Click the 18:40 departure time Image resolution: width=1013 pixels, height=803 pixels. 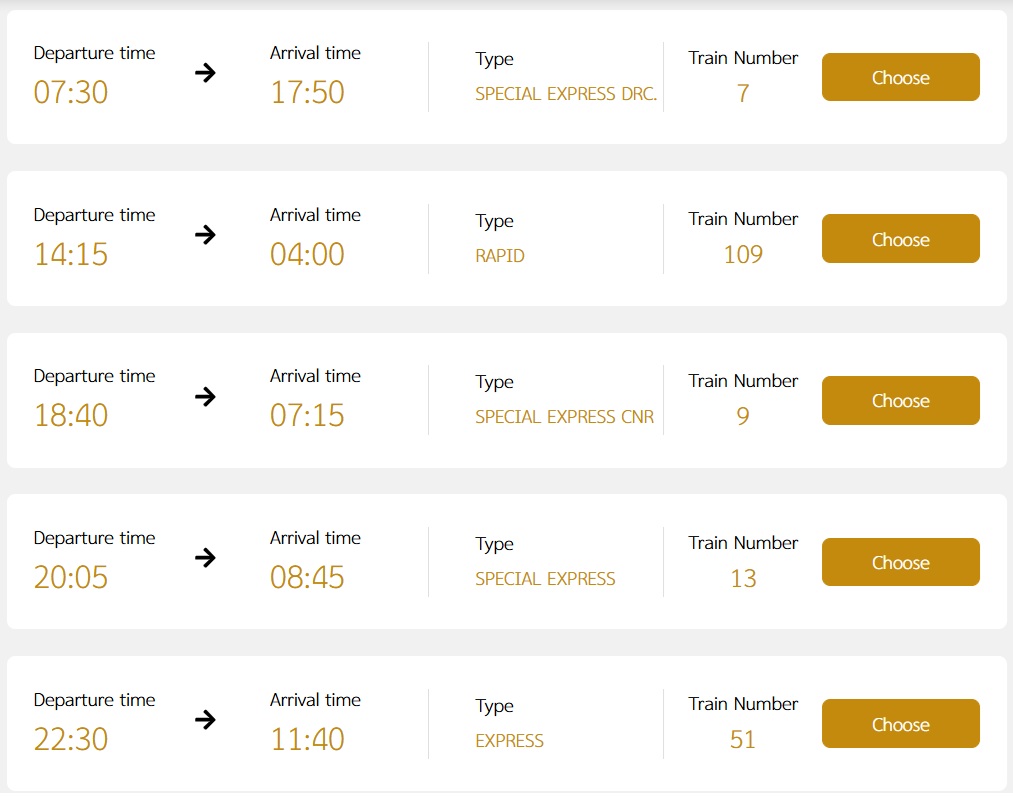coord(71,415)
